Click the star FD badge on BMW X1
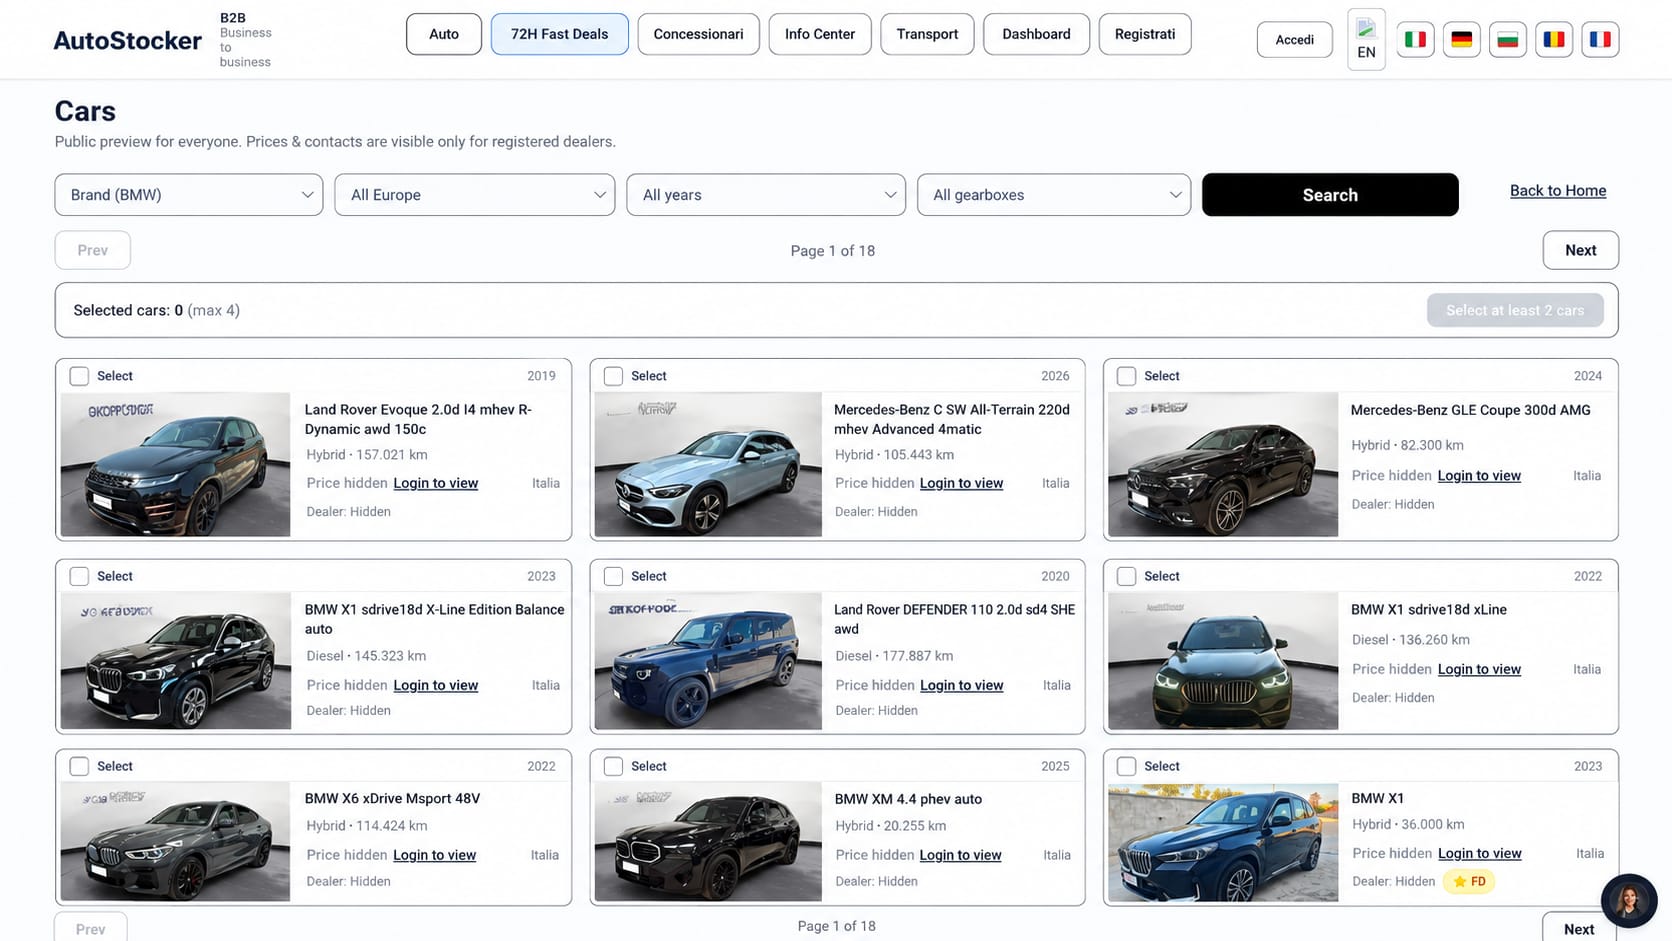The height and width of the screenshot is (941, 1672). pos(1469,881)
